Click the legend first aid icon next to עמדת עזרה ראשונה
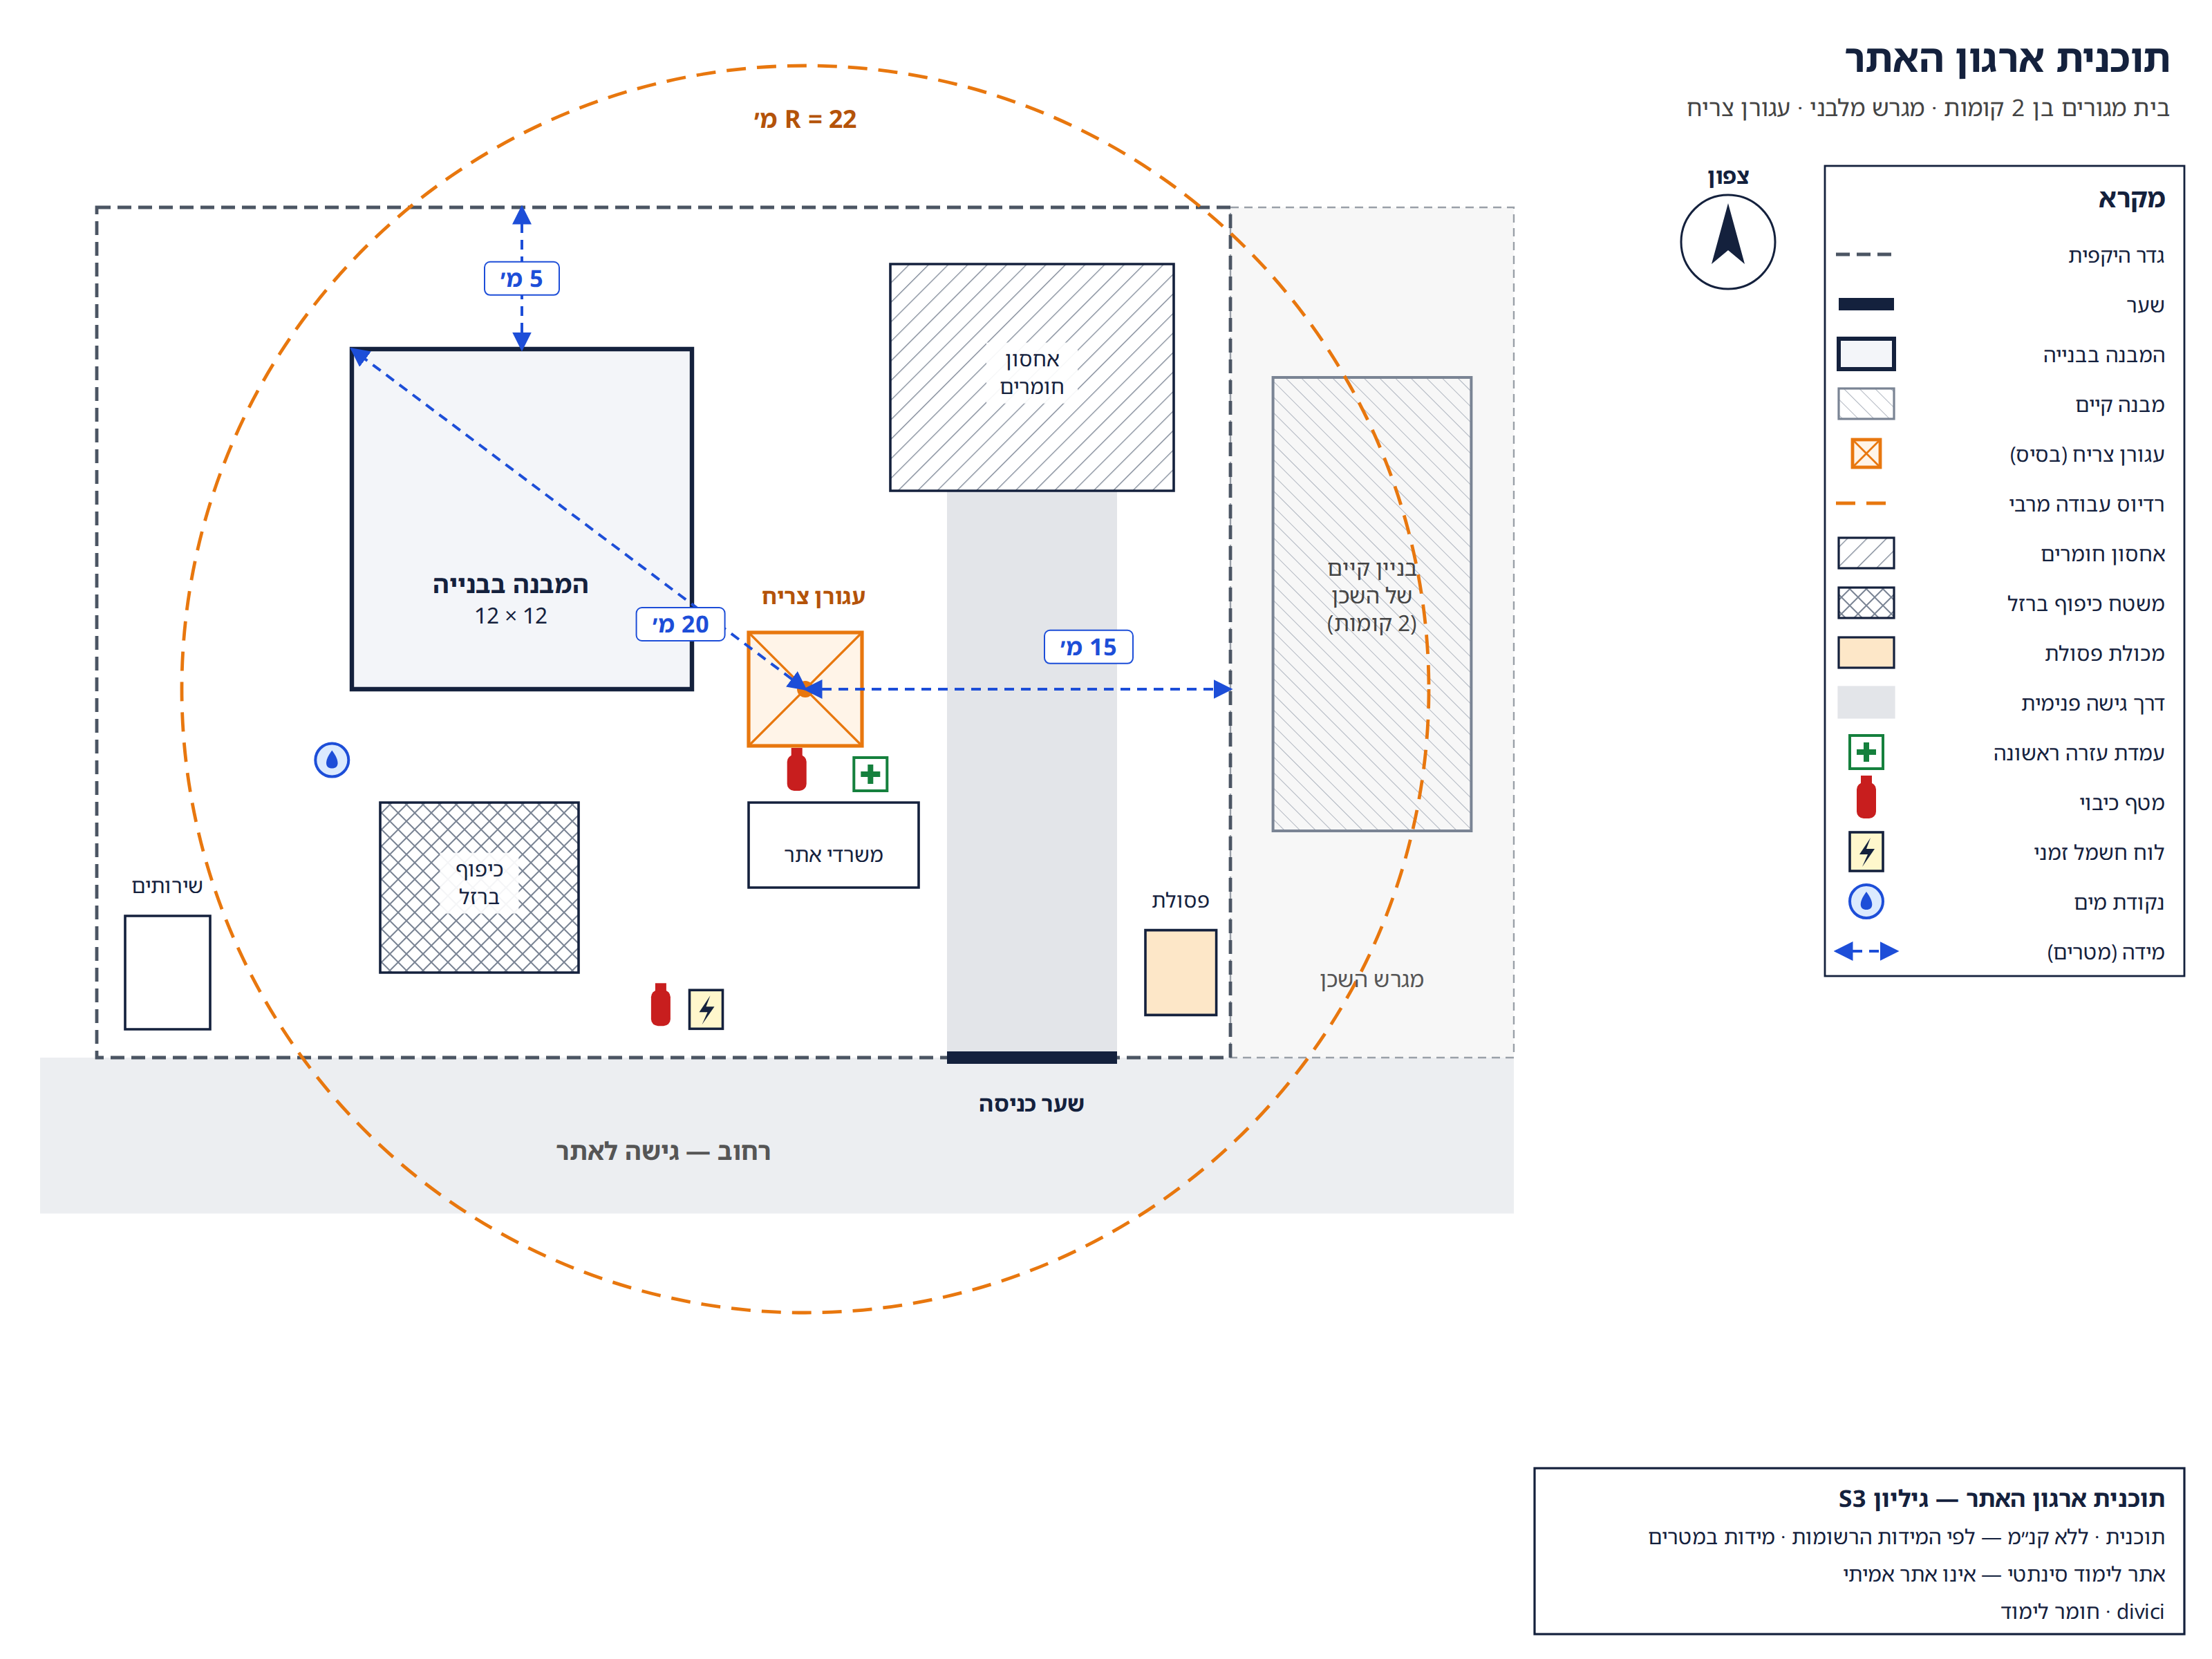 coord(1866,752)
